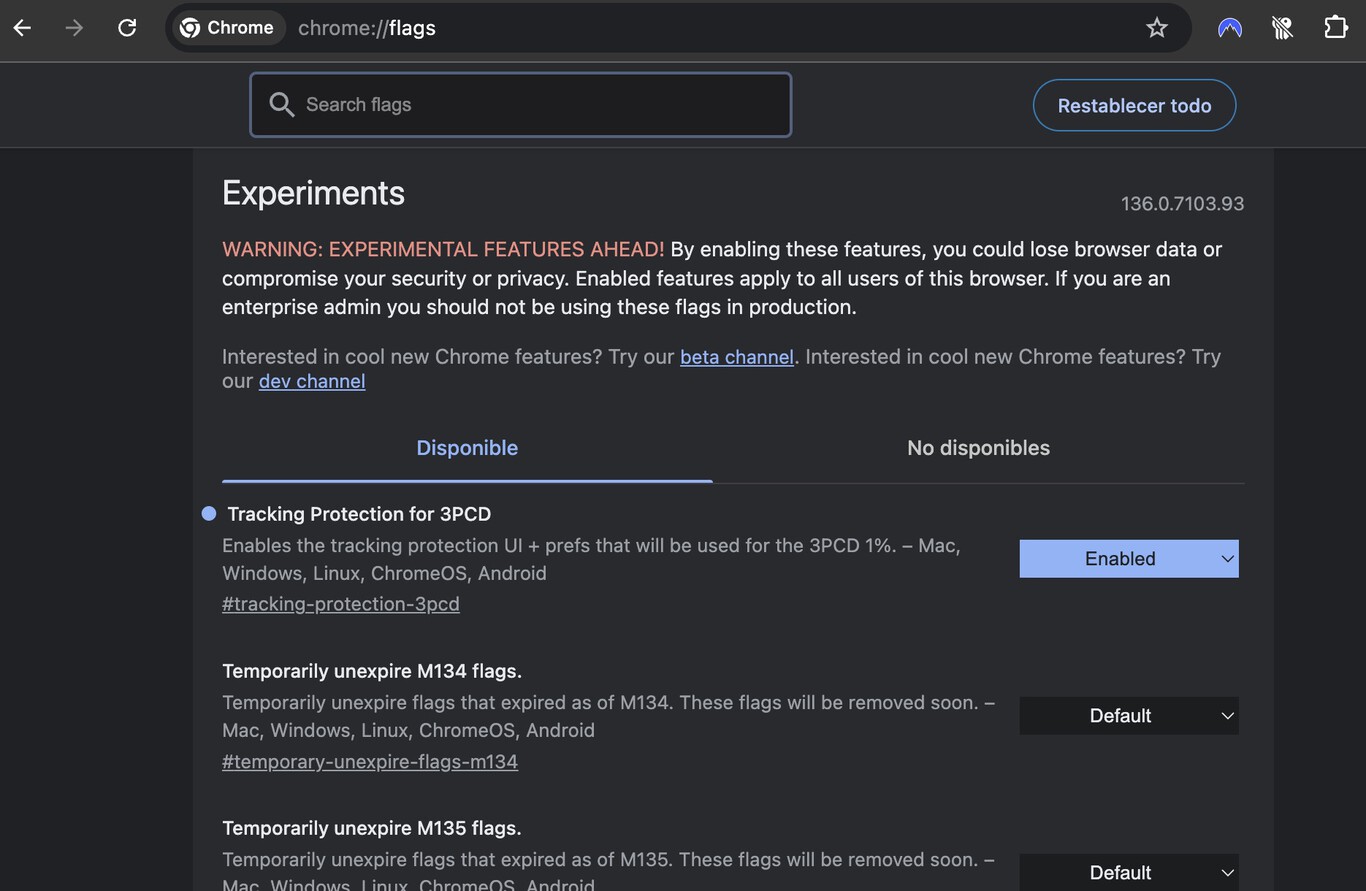Click the browser back arrow

pyautogui.click(x=22, y=28)
